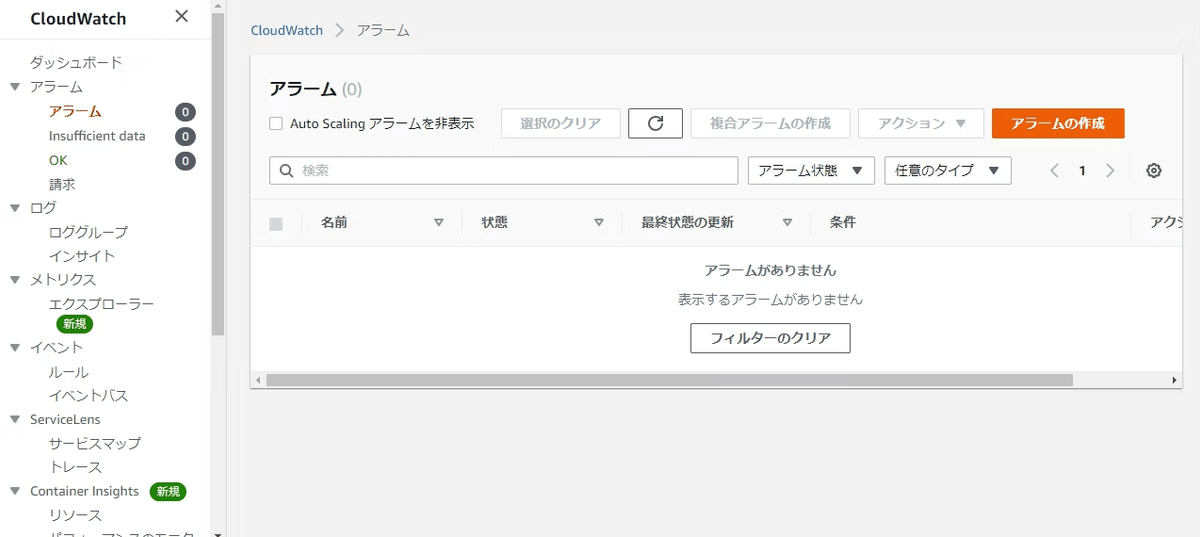Open イベントバス in the sidebar
The height and width of the screenshot is (537, 1200).
[x=88, y=396]
